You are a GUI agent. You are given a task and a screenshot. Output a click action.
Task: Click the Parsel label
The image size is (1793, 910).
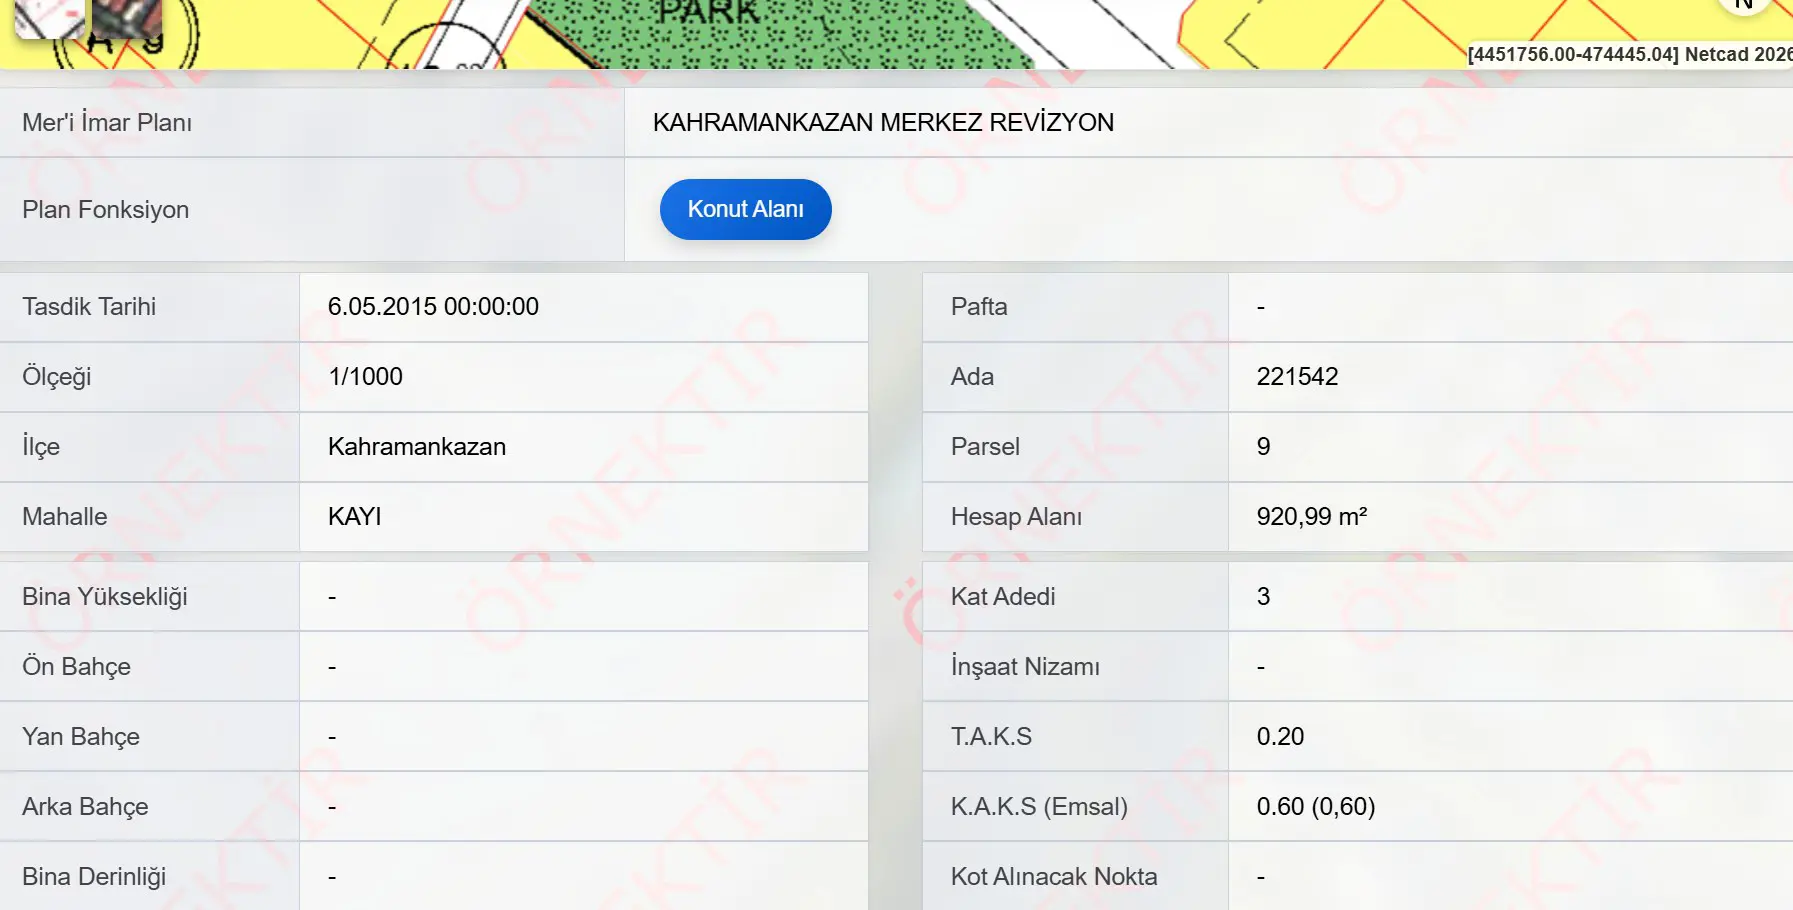click(985, 446)
